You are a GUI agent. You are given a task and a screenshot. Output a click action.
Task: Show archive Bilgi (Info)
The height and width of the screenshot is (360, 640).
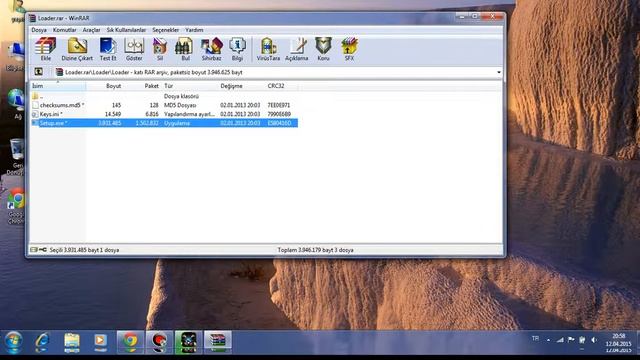tap(237, 49)
